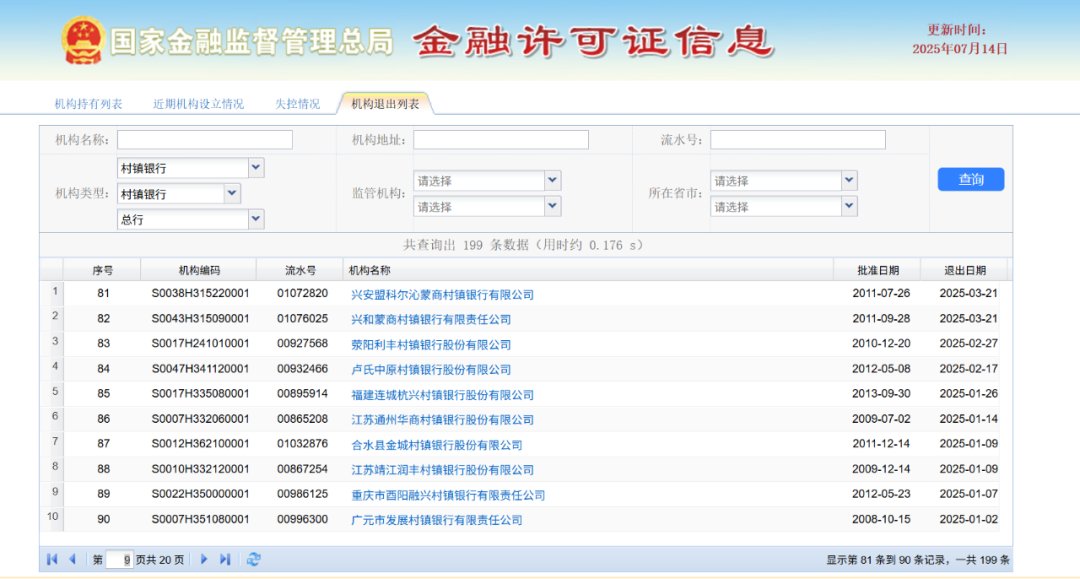Focus the 流水号 input field
The width and height of the screenshot is (1080, 579).
tap(798, 140)
